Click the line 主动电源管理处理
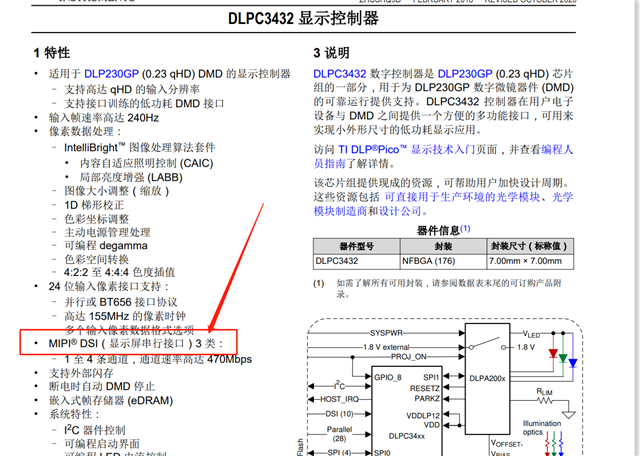 (107, 233)
